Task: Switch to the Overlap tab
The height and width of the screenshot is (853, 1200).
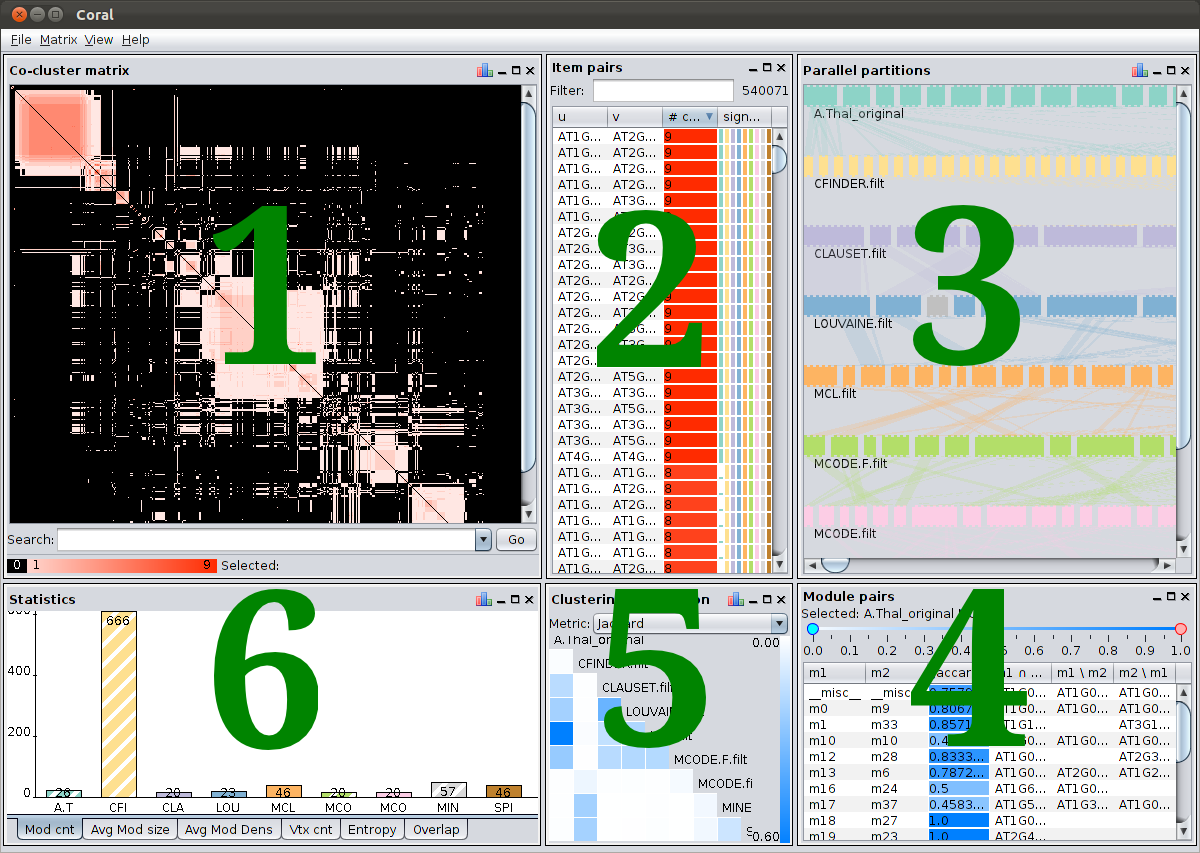Action: [x=436, y=829]
